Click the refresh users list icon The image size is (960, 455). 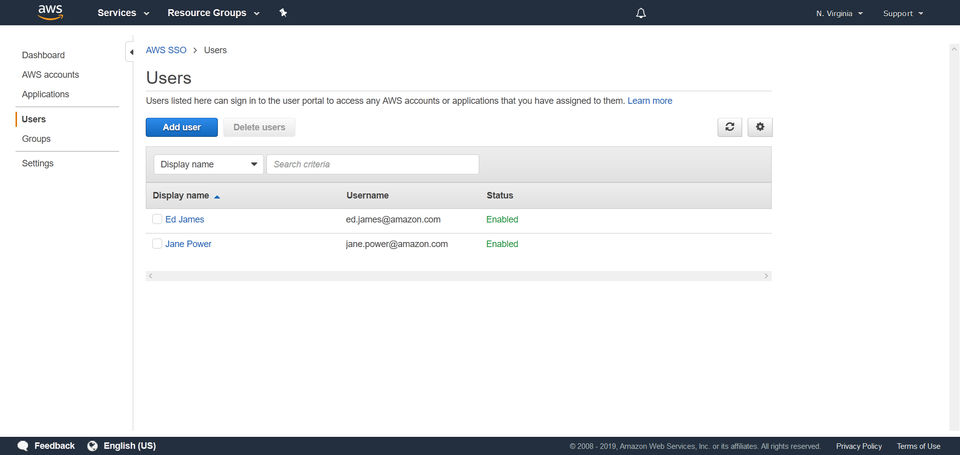[730, 127]
